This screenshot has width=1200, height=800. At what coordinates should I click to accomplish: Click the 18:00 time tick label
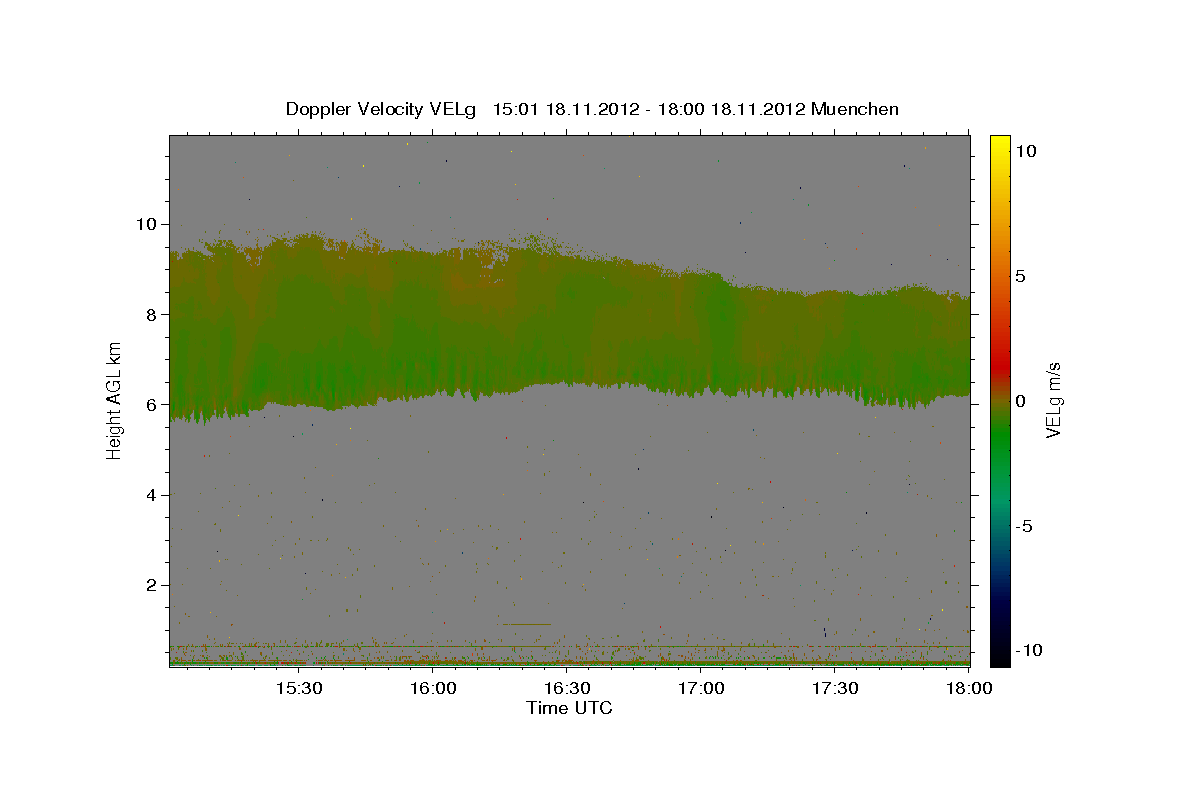click(969, 689)
